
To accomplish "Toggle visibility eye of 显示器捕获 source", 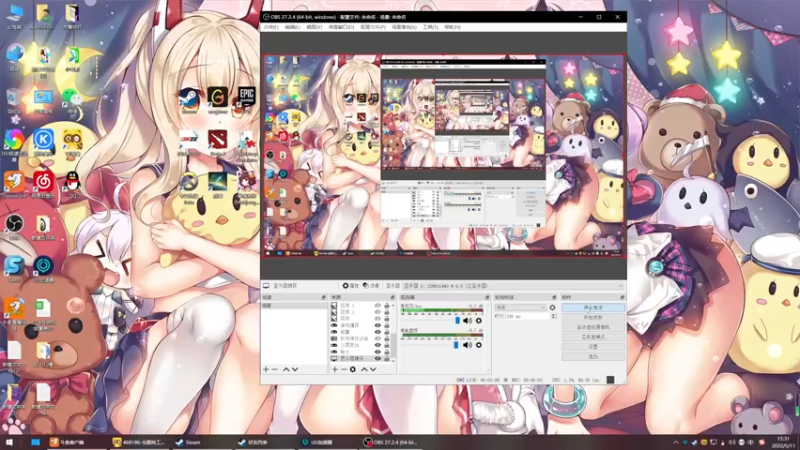I will pyautogui.click(x=378, y=358).
